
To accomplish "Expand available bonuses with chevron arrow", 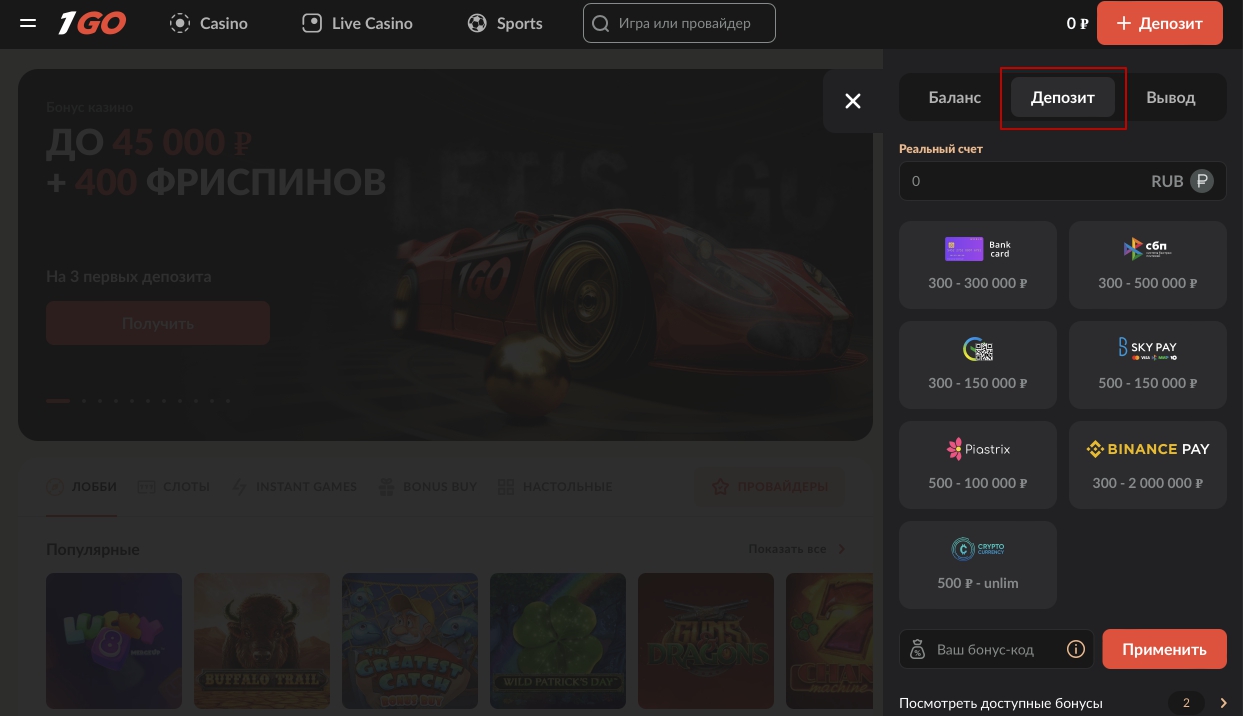I will pyautogui.click(x=1222, y=703).
